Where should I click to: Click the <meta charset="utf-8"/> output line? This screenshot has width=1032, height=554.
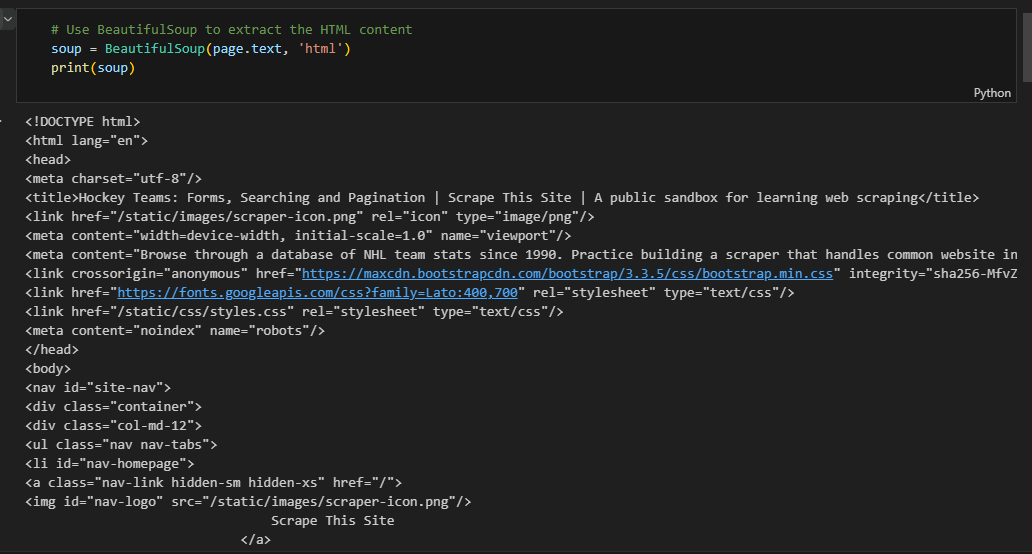pyautogui.click(x=113, y=178)
